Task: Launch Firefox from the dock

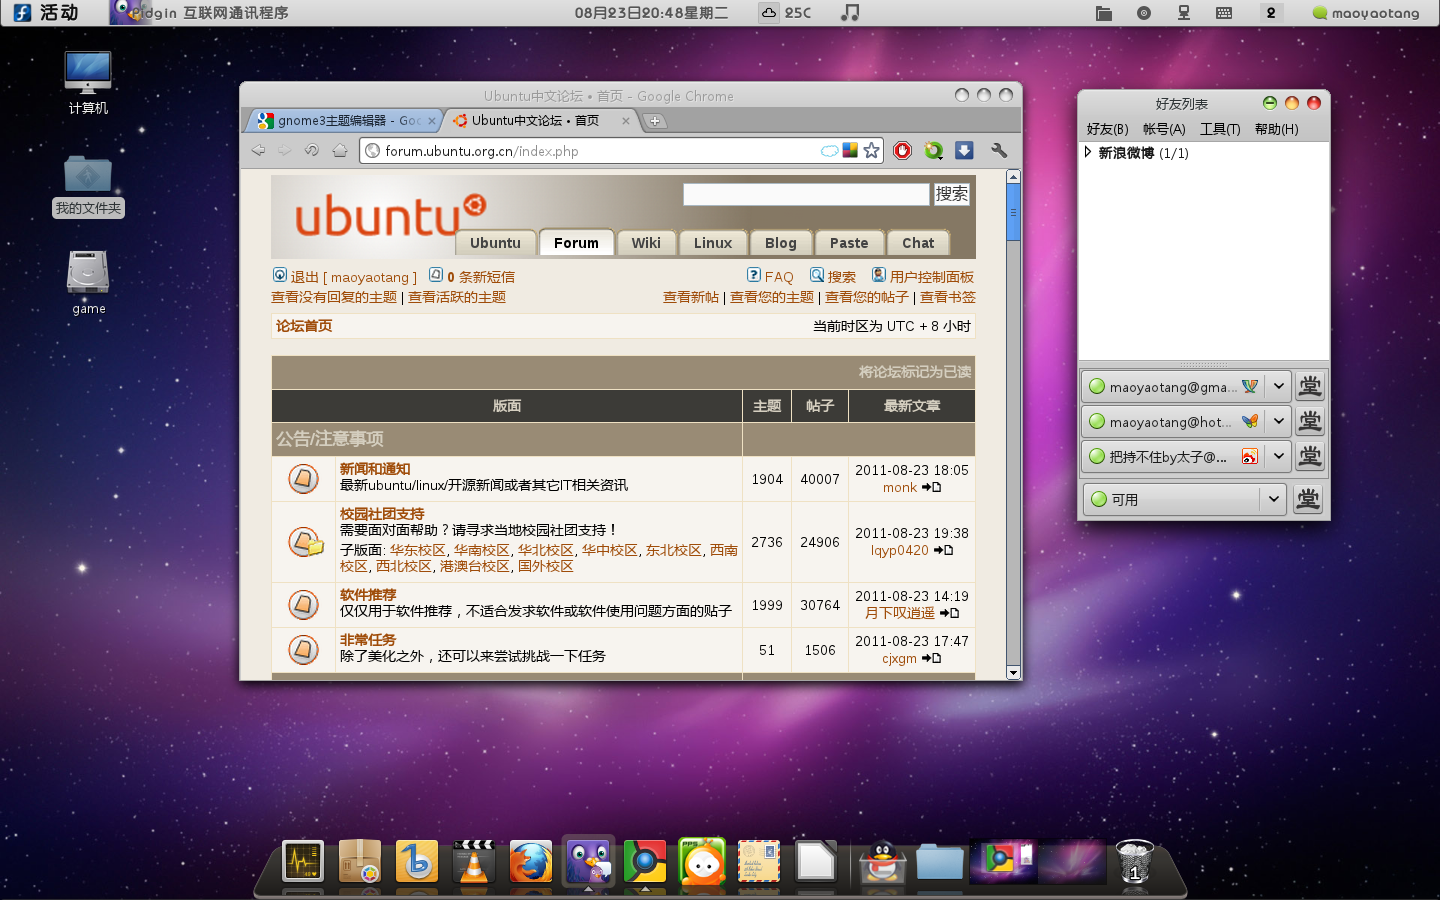Action: [531, 860]
